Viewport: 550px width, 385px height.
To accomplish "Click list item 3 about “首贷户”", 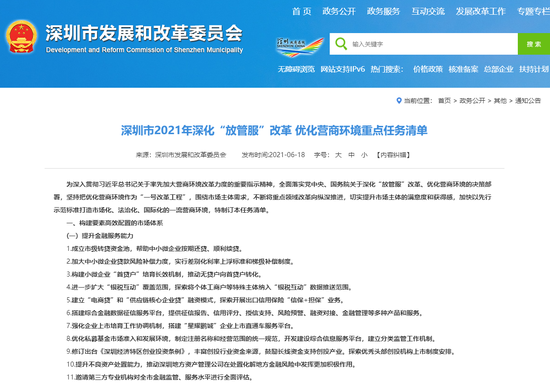I will [x=164, y=274].
